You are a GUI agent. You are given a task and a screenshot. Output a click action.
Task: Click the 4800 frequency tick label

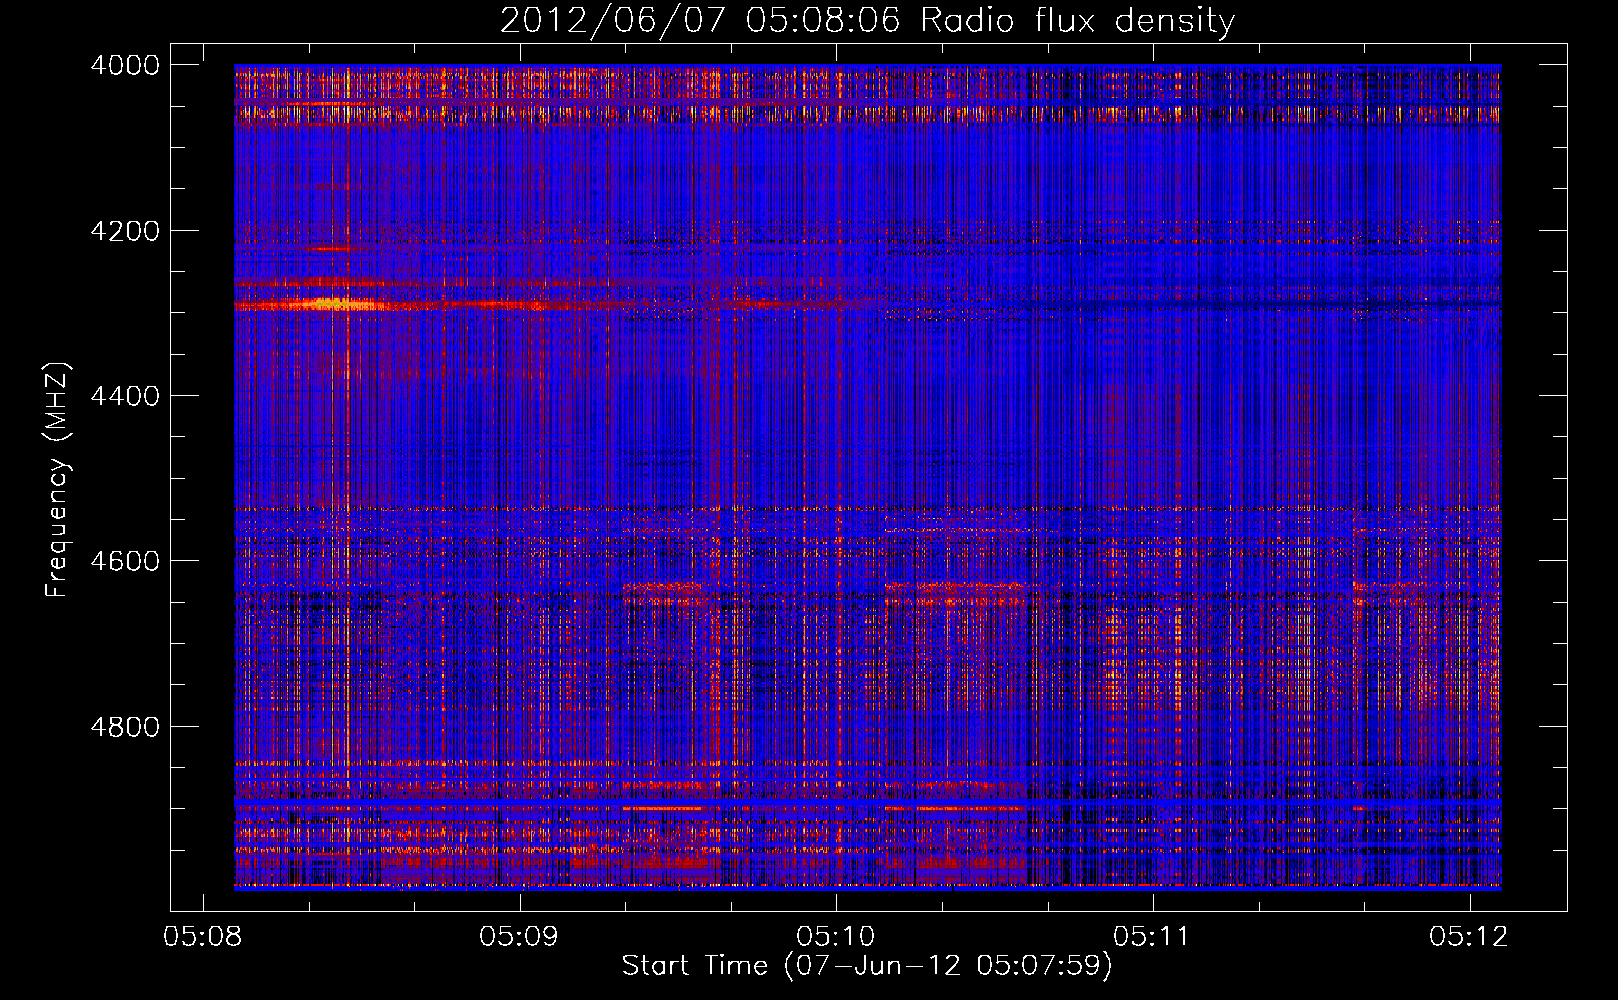click(125, 726)
